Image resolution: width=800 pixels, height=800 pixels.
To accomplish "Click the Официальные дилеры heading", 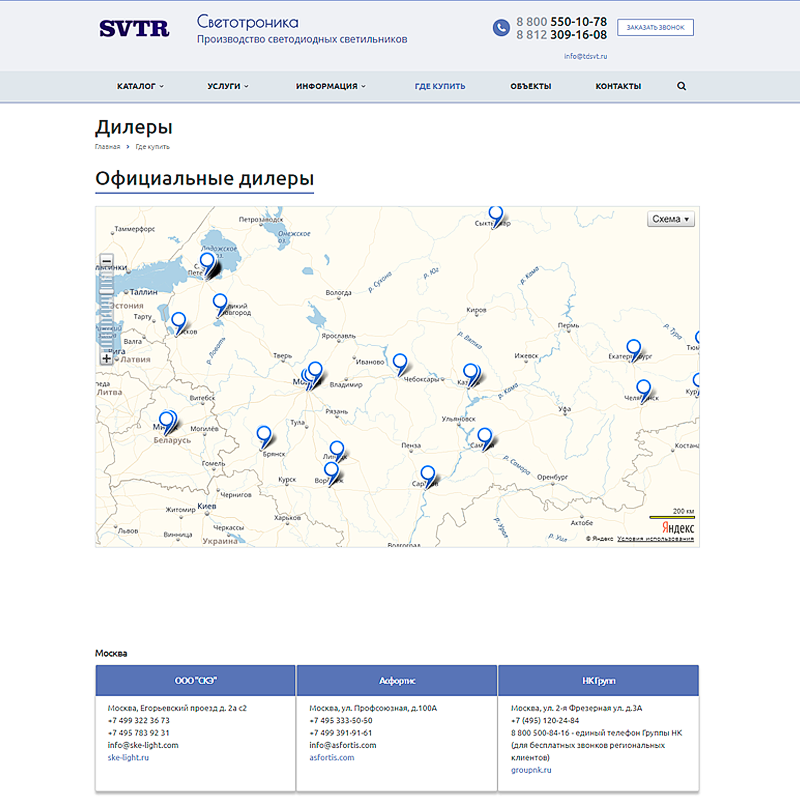I will [x=205, y=179].
